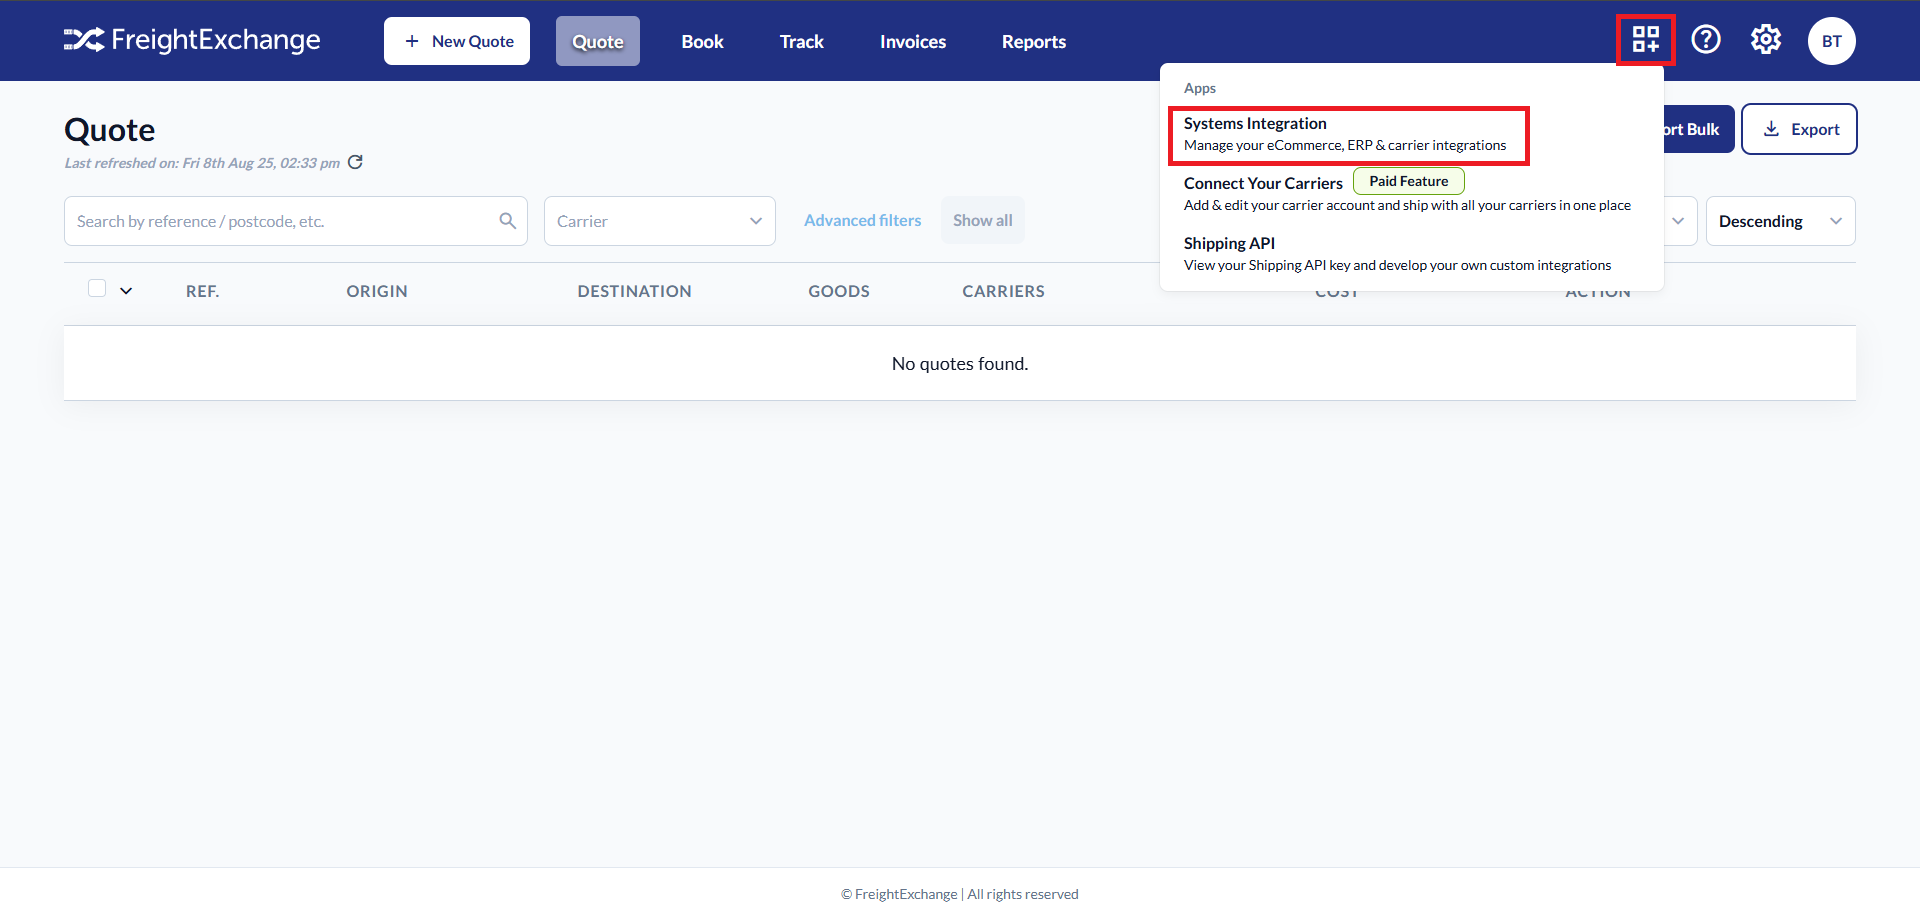Focus the search by reference field
Image resolution: width=1920 pixels, height=917 pixels.
pos(296,221)
